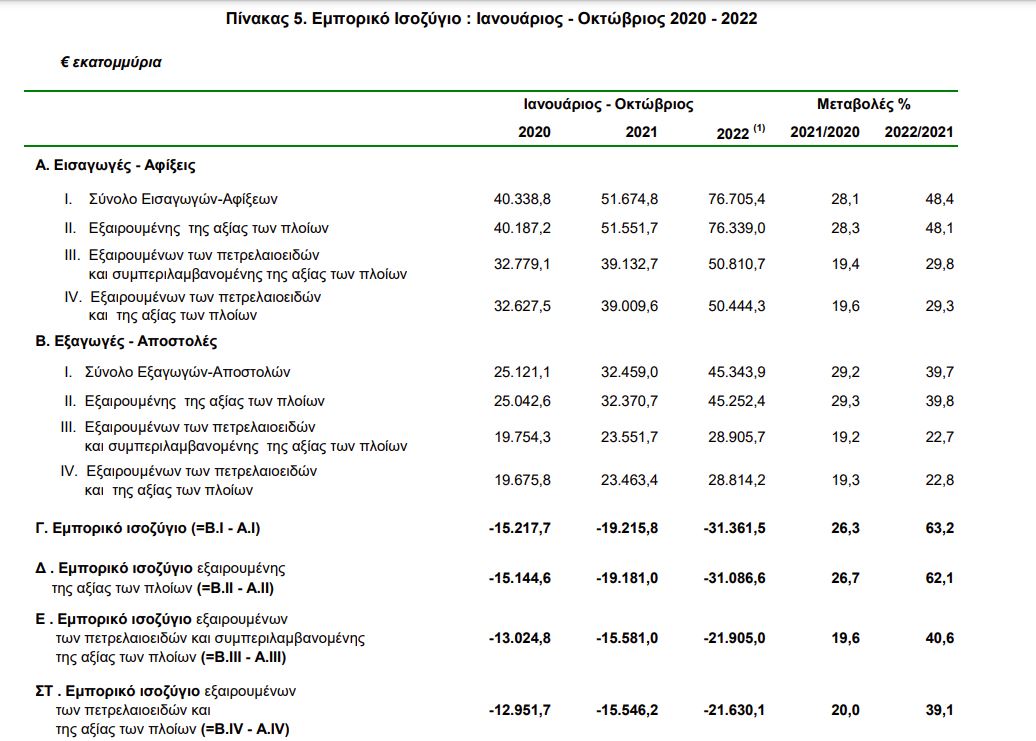The height and width of the screenshot is (741, 1036).
Task: Select the '€ εκατομμύρια' unit label
Action: point(111,62)
